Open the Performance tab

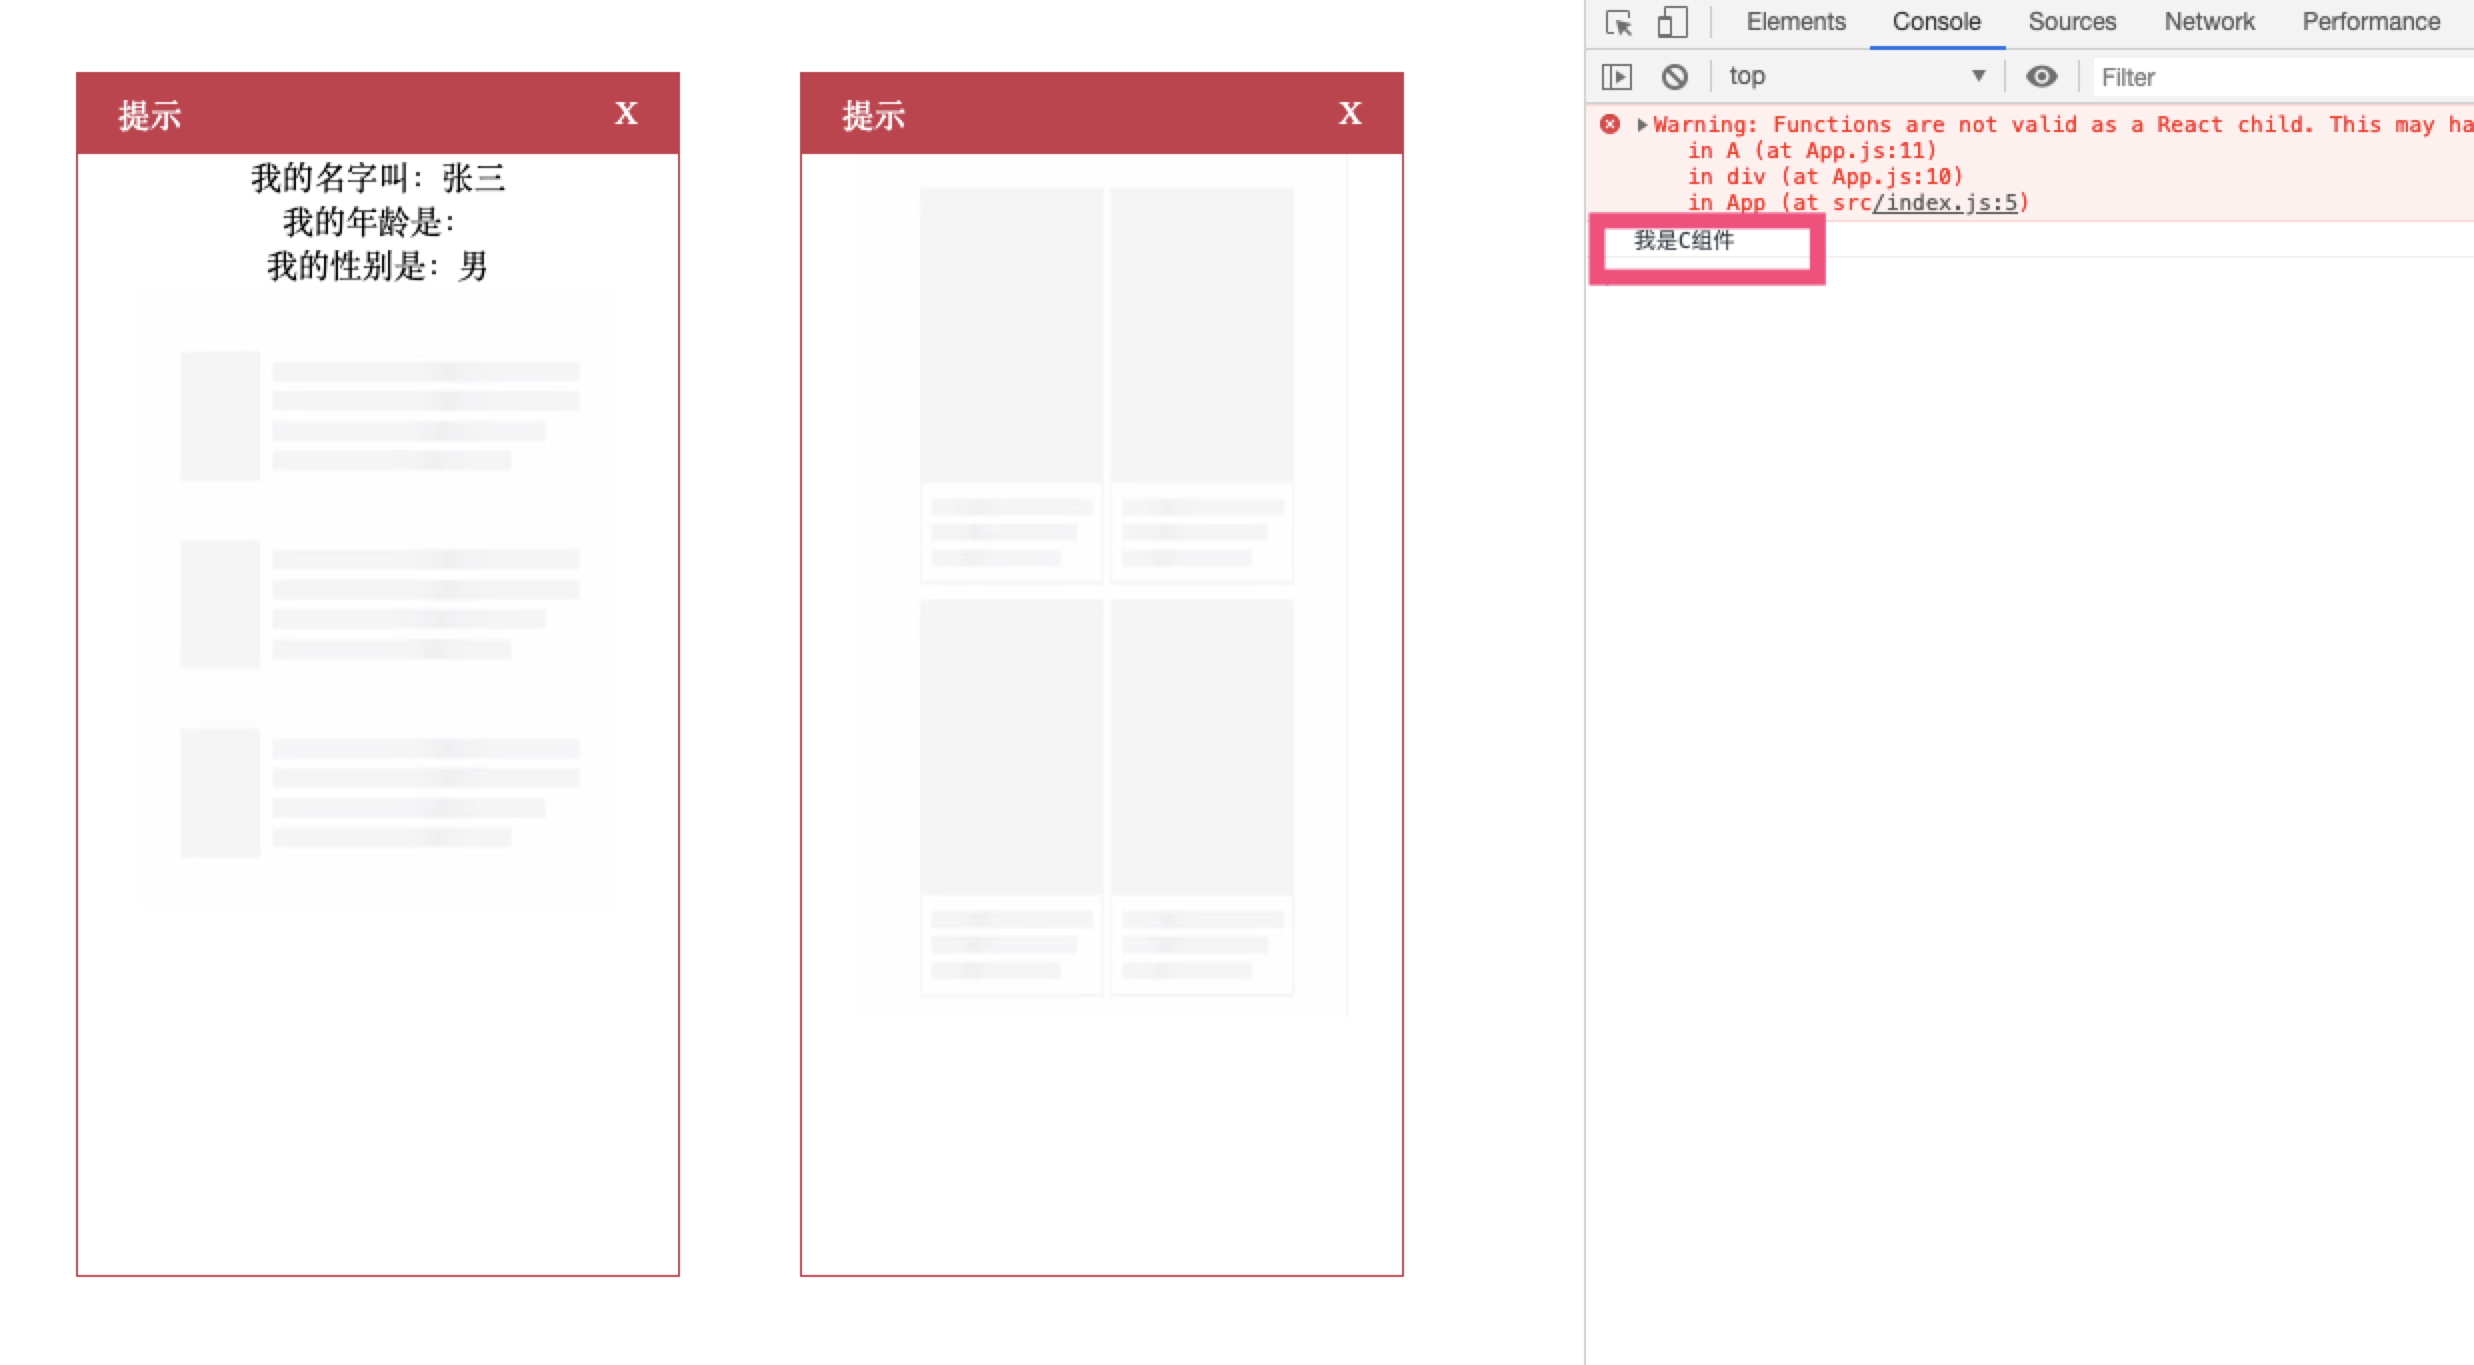[x=2370, y=22]
